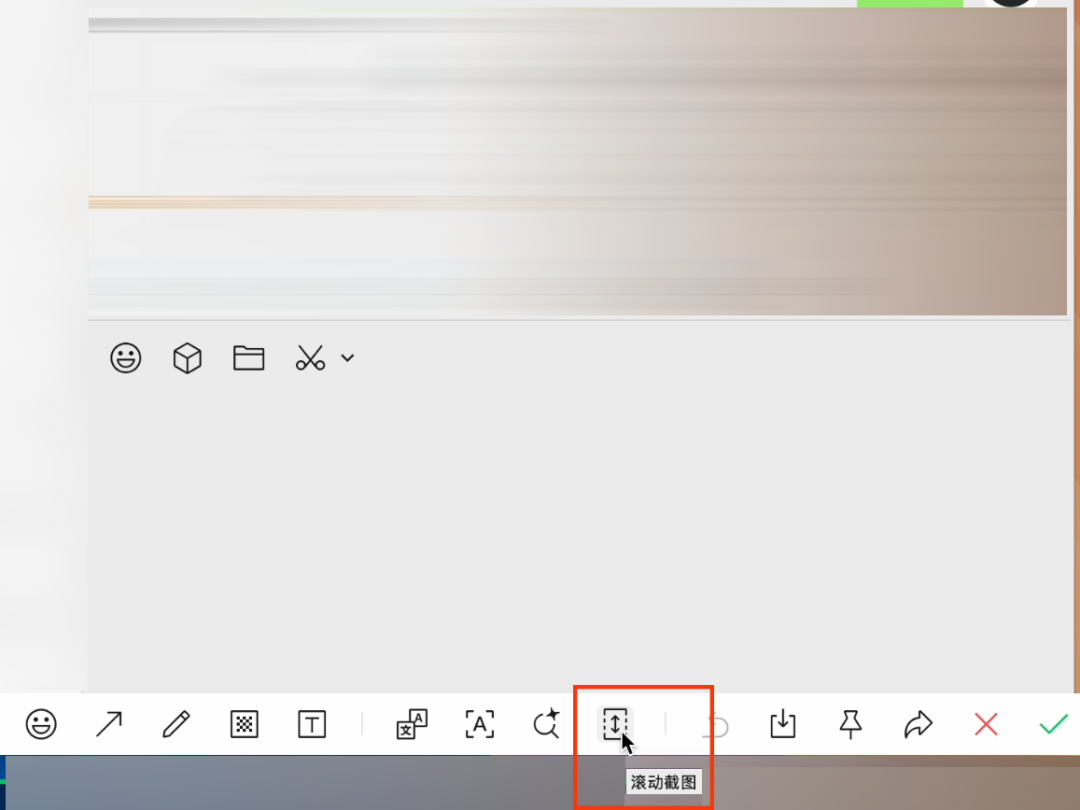Forward the screenshot with the share arrow
This screenshot has height=810, width=1080.
pyautogui.click(x=918, y=725)
